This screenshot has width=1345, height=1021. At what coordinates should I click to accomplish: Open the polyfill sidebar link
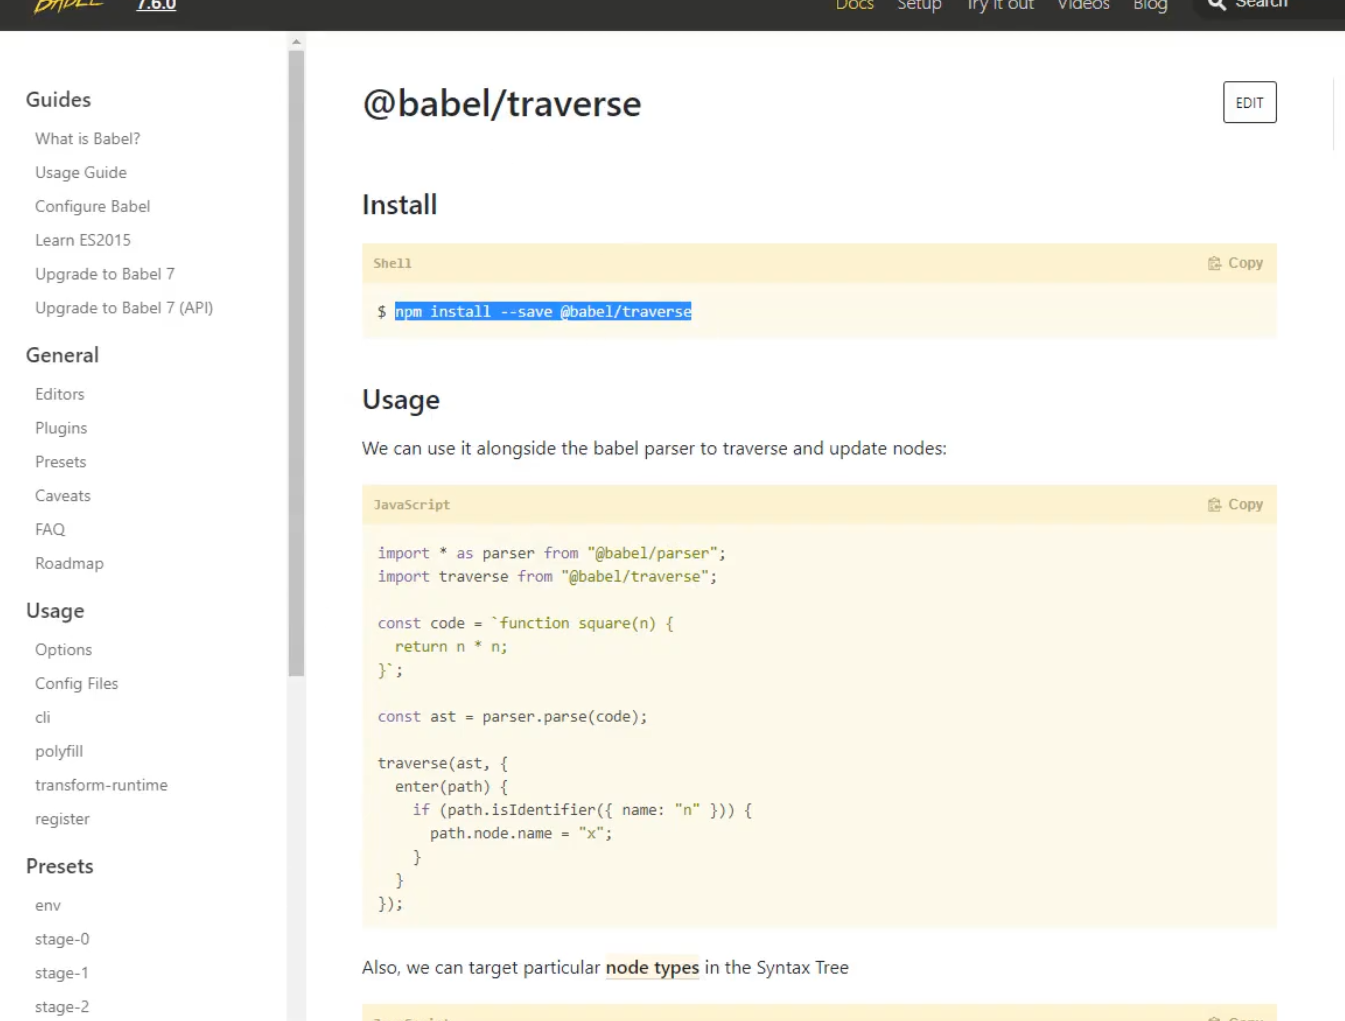pyautogui.click(x=59, y=753)
